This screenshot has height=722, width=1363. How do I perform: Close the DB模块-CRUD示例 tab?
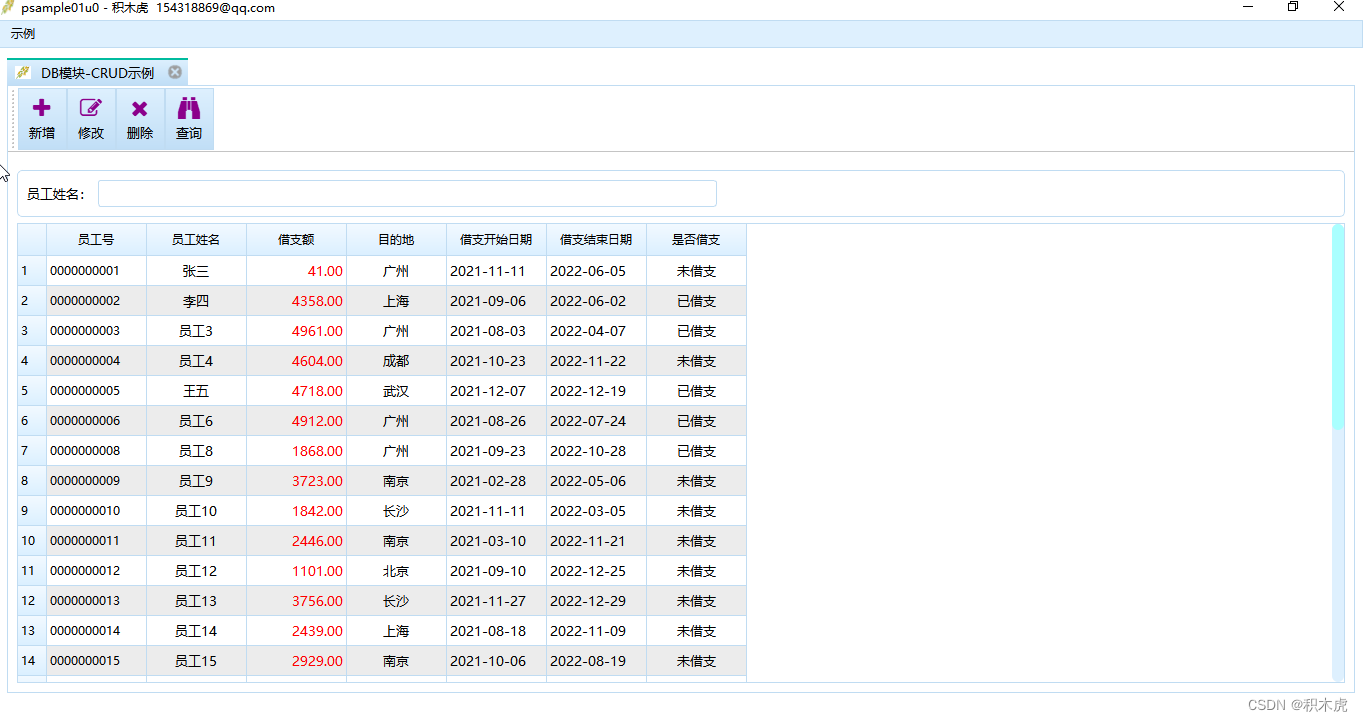click(174, 71)
